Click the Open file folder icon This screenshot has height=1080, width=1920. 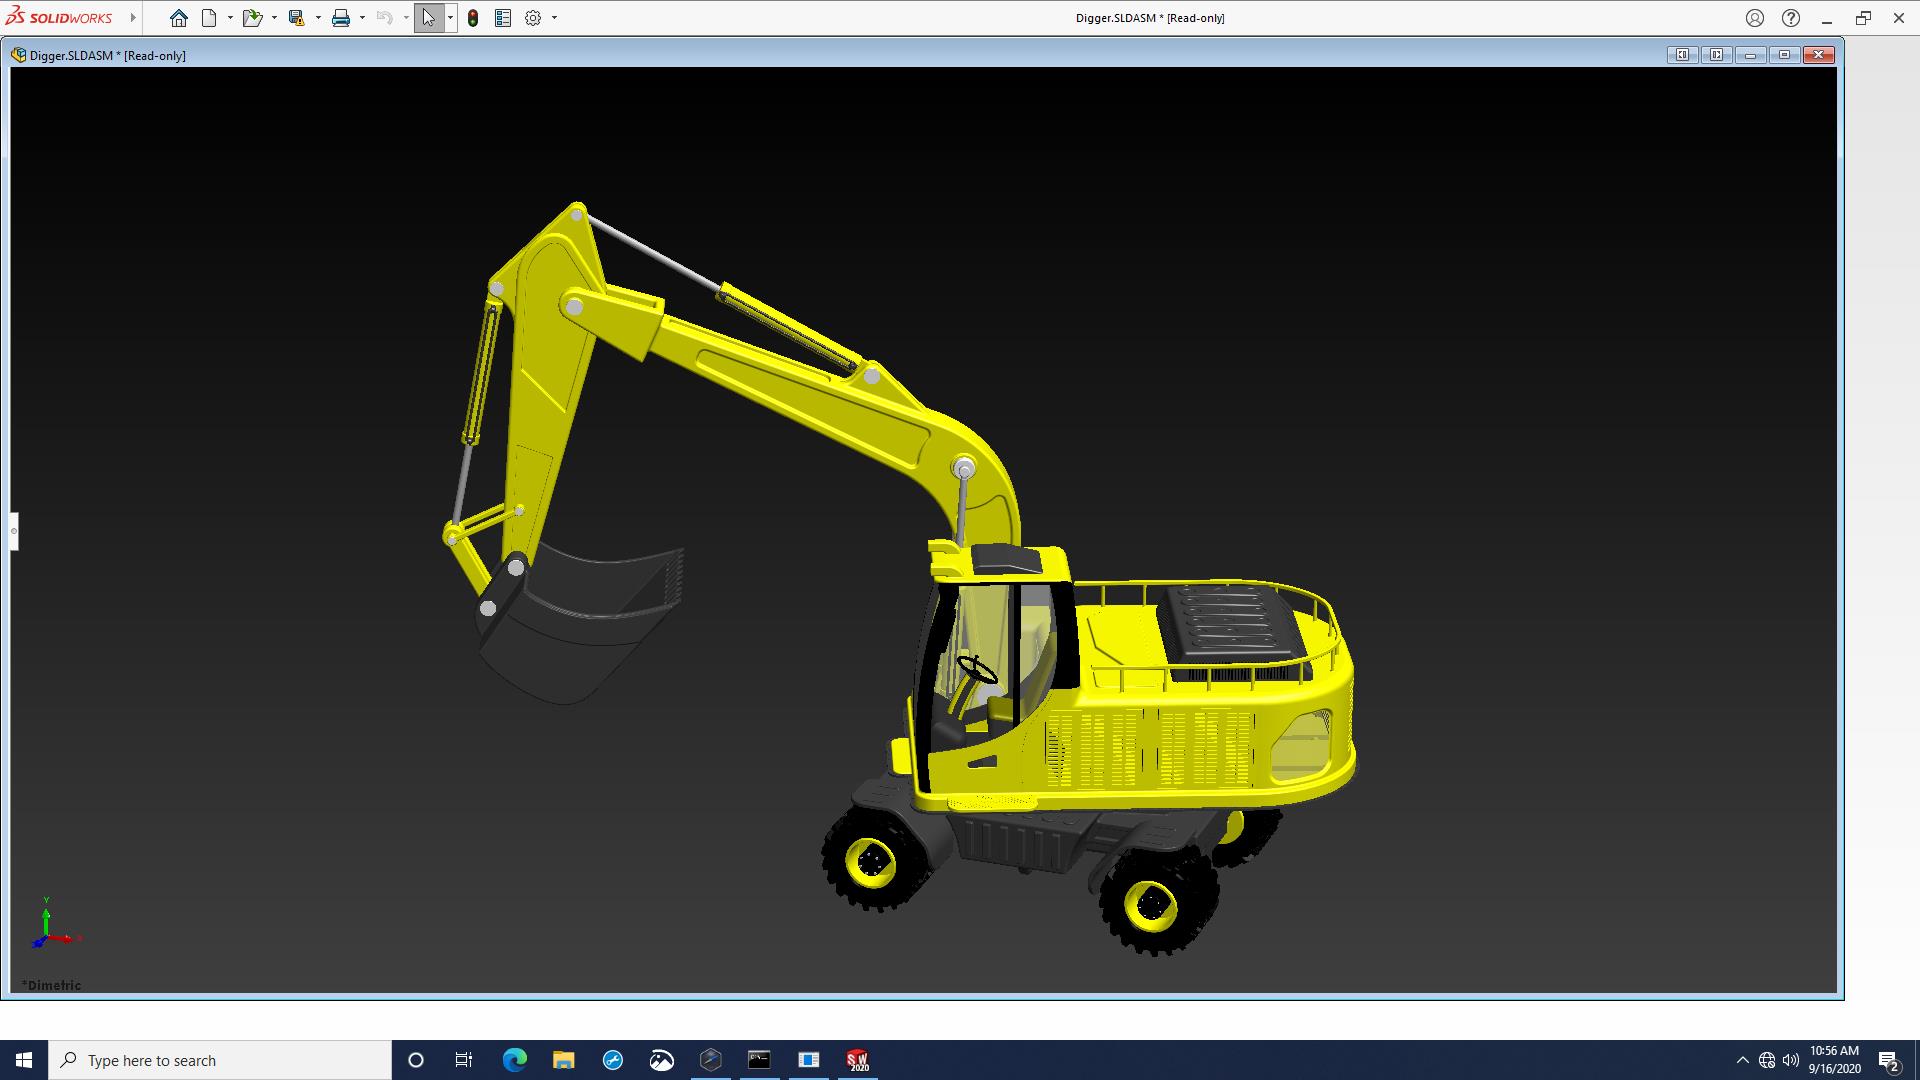point(251,18)
